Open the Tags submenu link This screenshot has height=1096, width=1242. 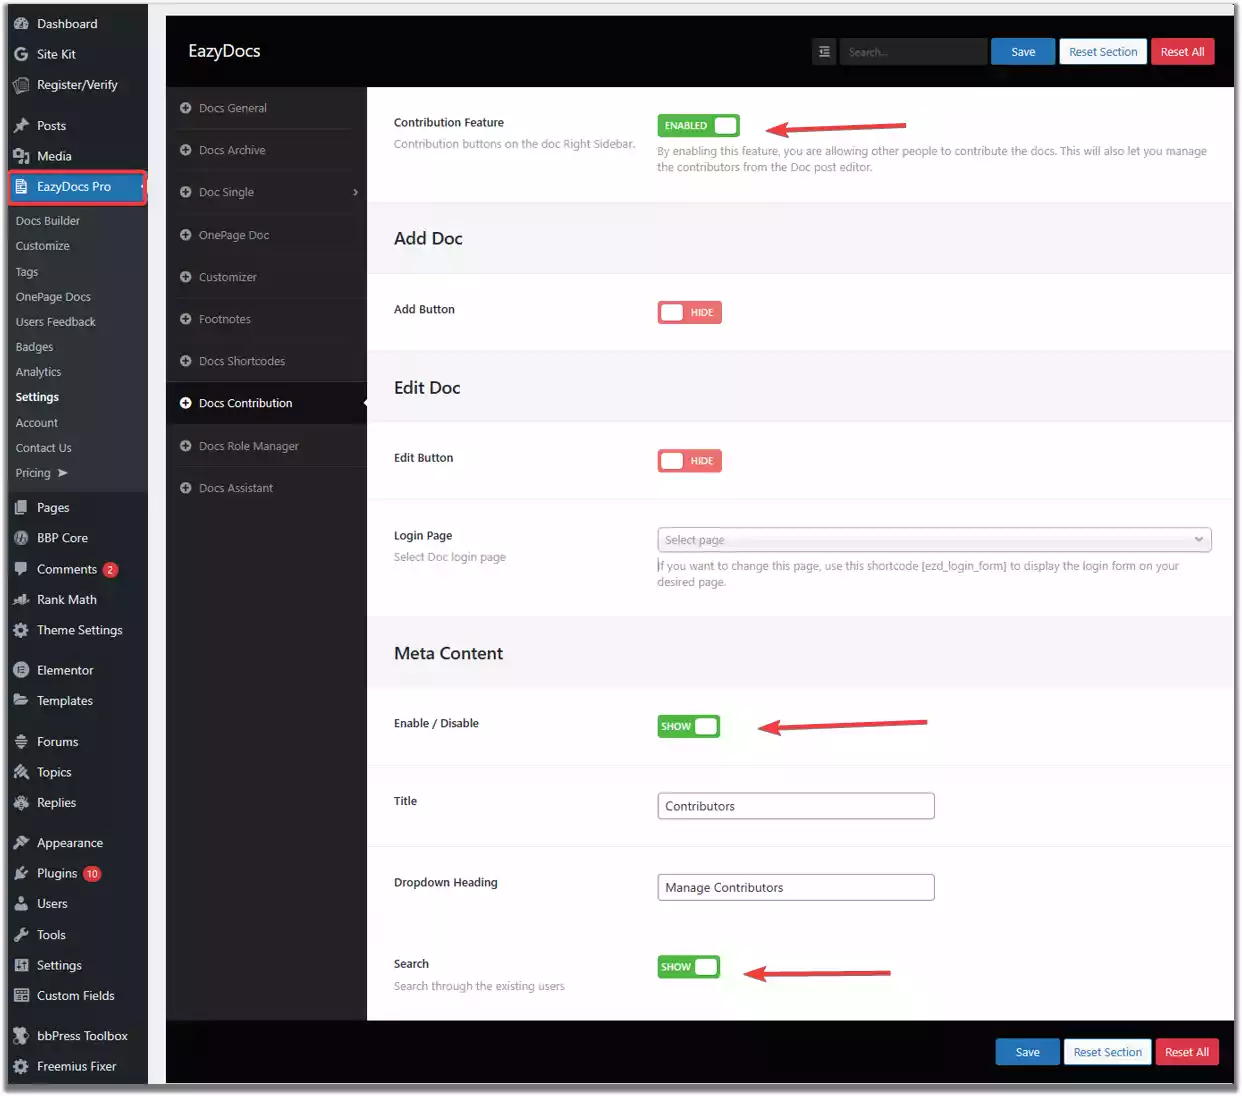point(27,272)
